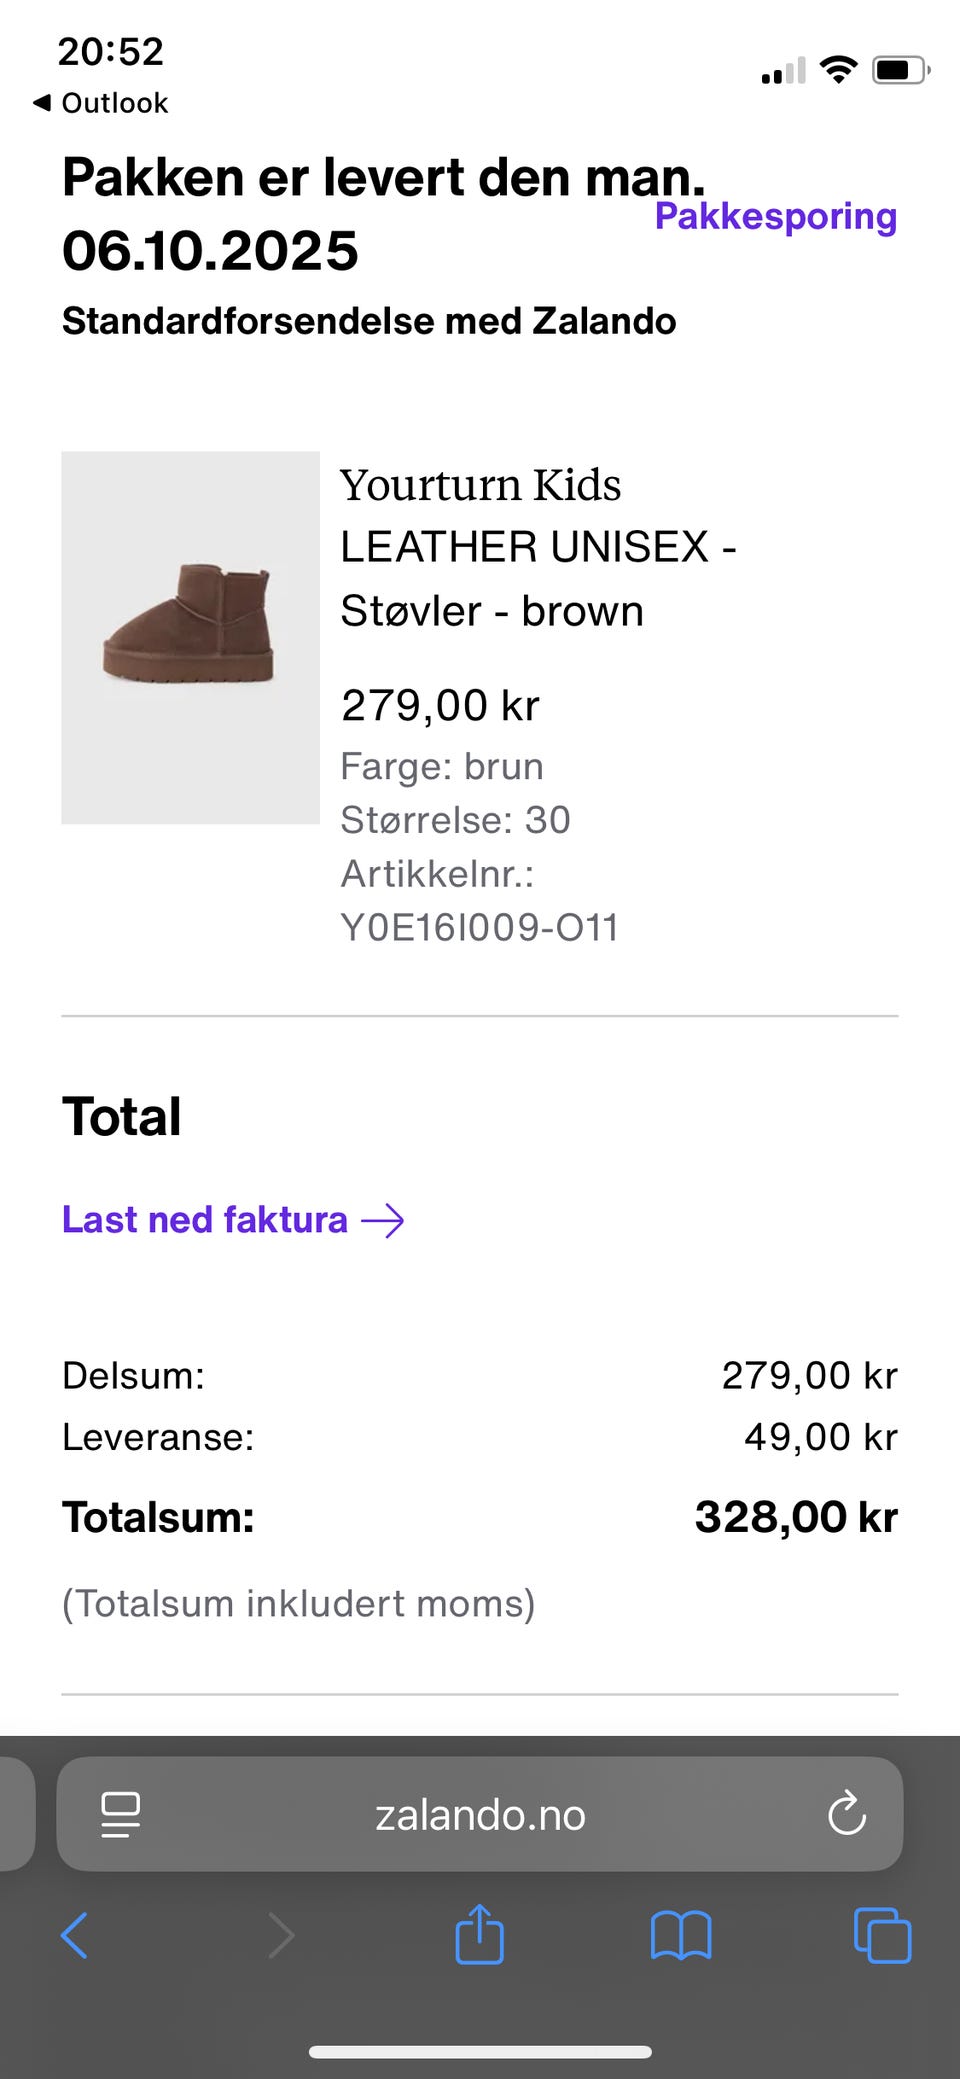Open the Yourturn Kids LEATHER UNISEX product title
The height and width of the screenshot is (2079, 960).
click(x=537, y=547)
